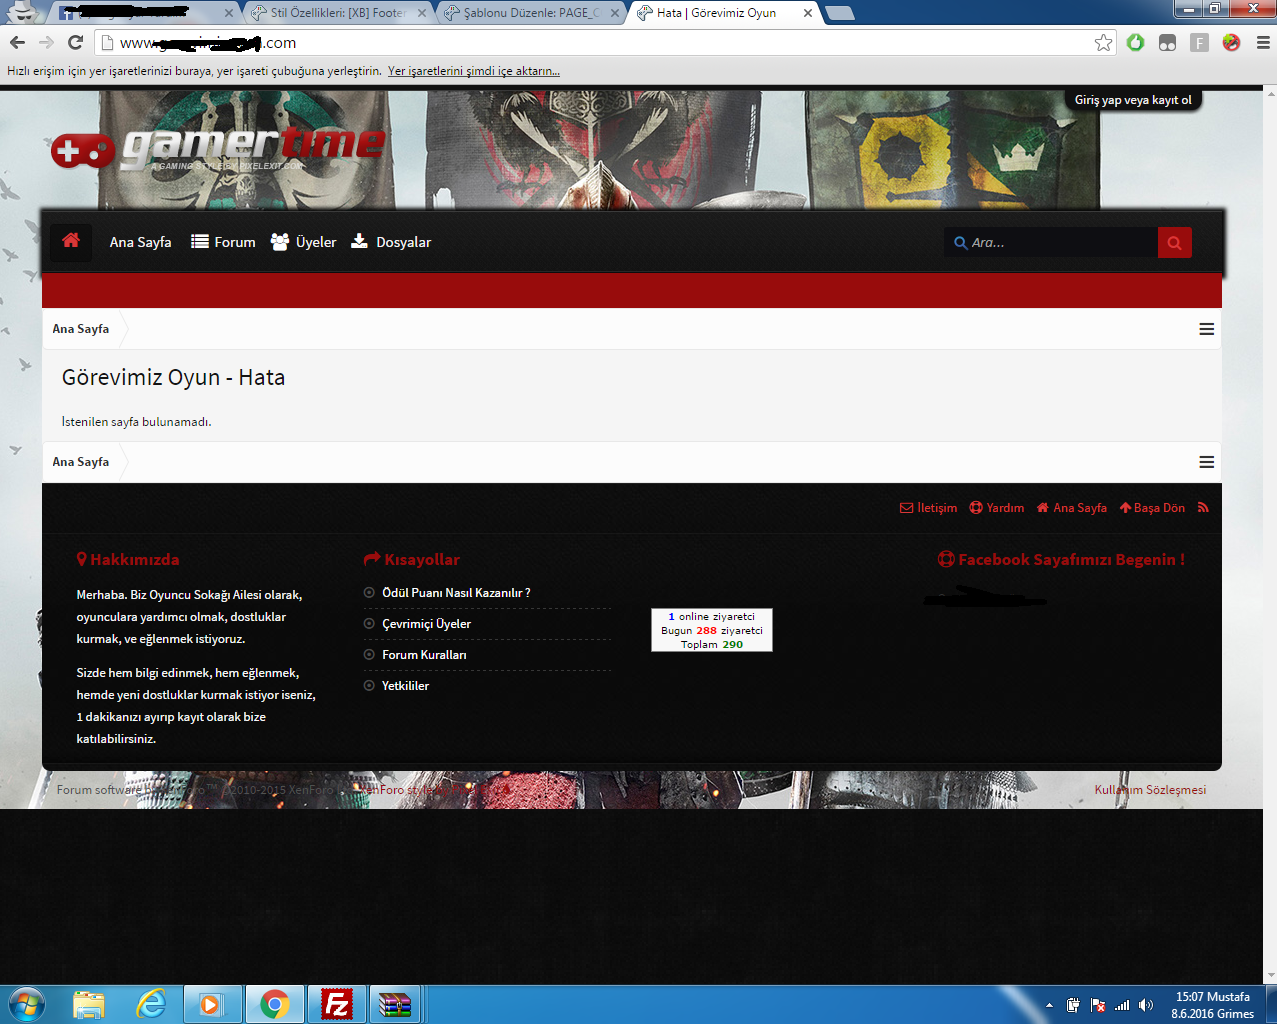Jump up with the Başa Dön link
This screenshot has width=1277, height=1024.
tap(1152, 508)
